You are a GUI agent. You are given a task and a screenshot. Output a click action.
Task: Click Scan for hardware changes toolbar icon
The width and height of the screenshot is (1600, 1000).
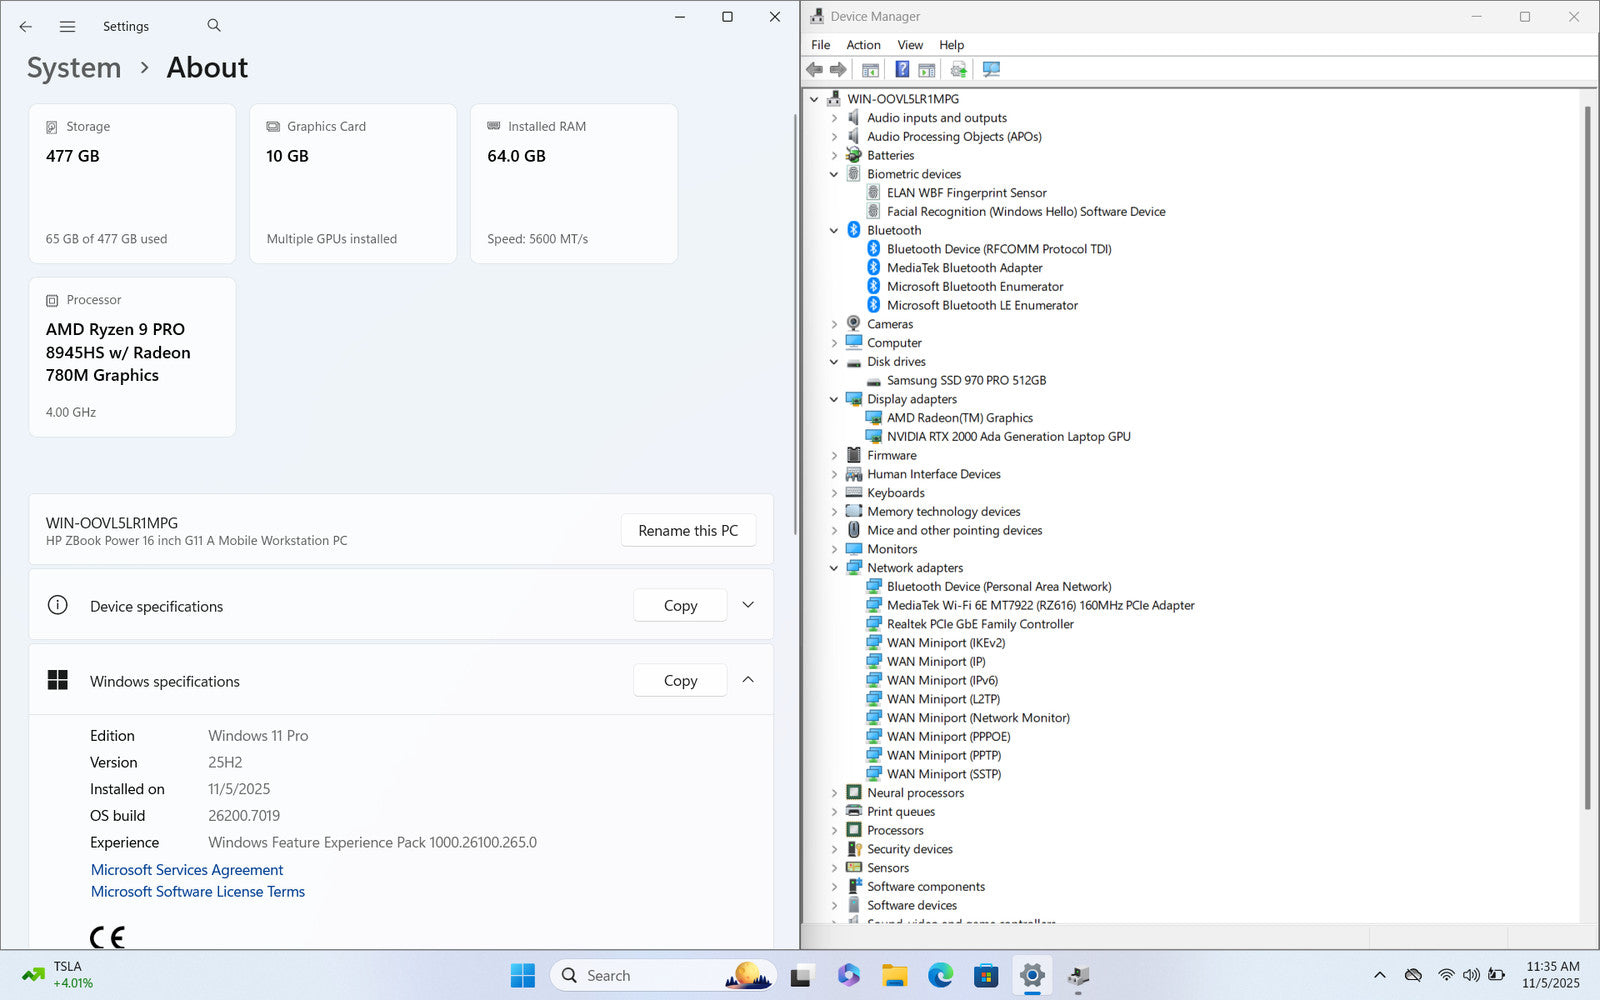[991, 70]
